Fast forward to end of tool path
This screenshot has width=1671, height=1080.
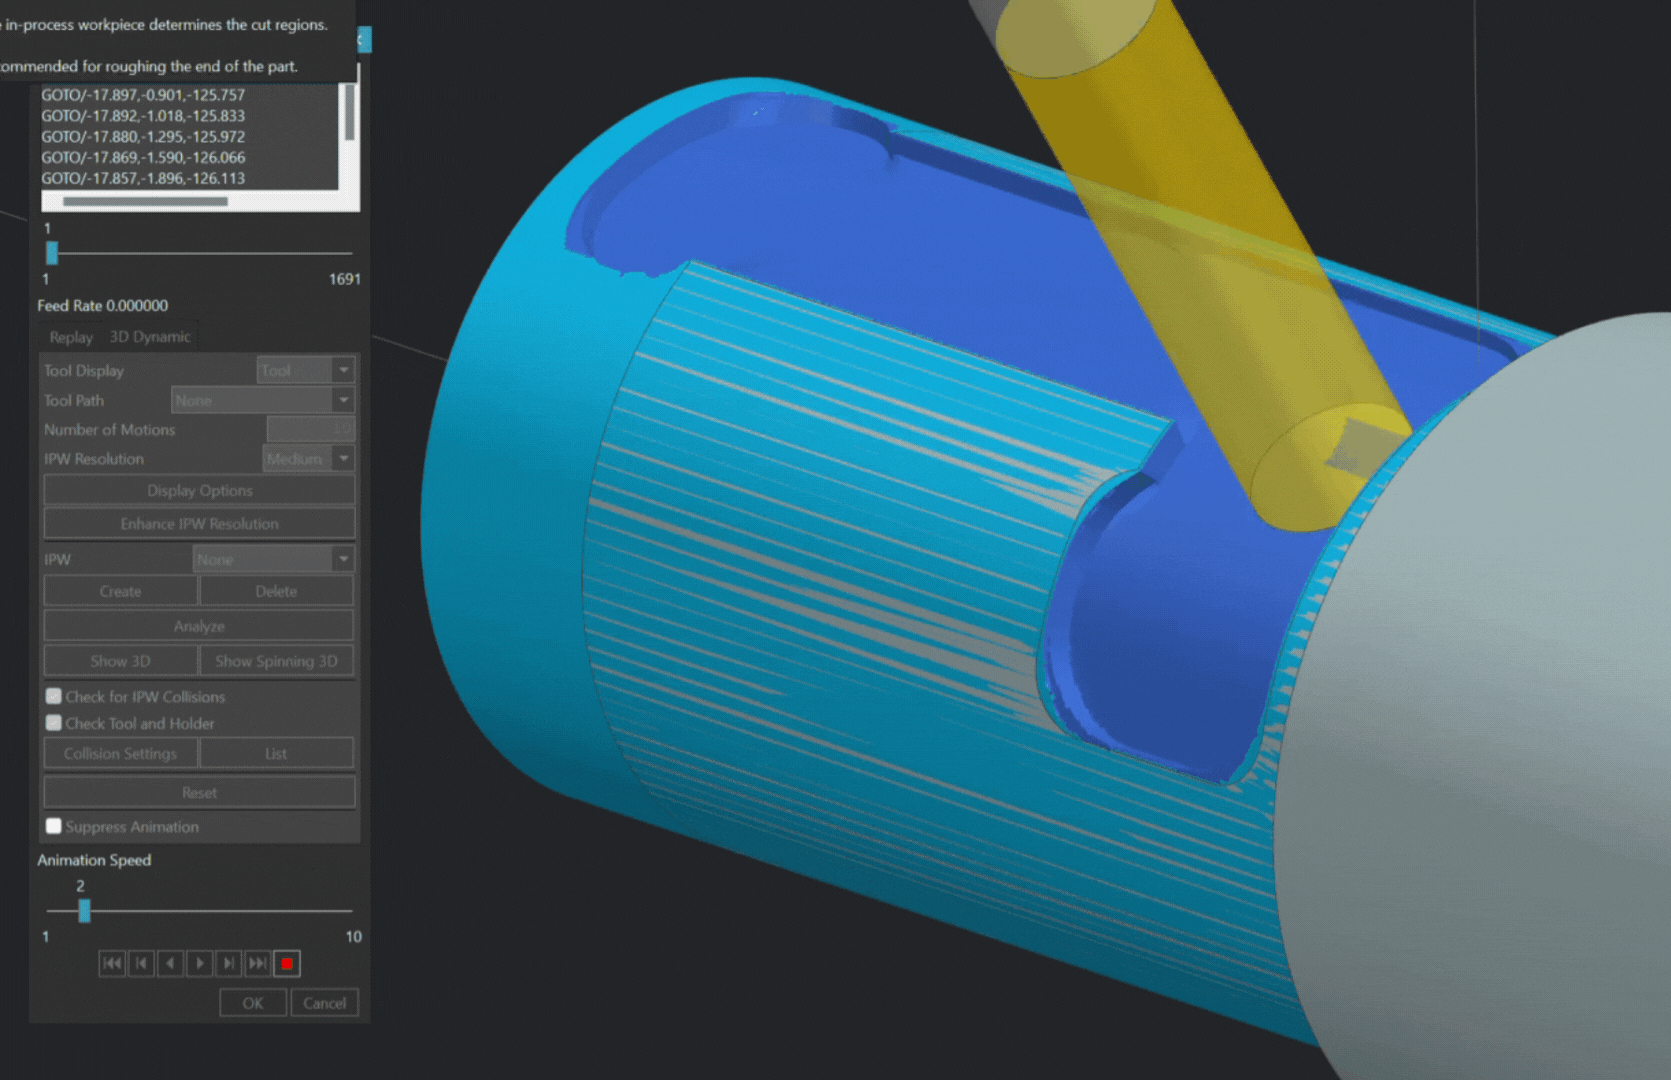(258, 963)
